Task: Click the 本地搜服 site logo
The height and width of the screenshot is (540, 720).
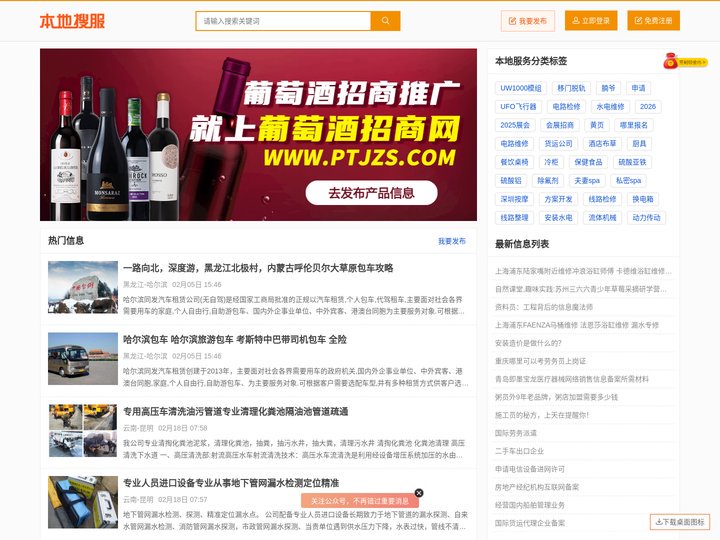Action: pos(72,21)
